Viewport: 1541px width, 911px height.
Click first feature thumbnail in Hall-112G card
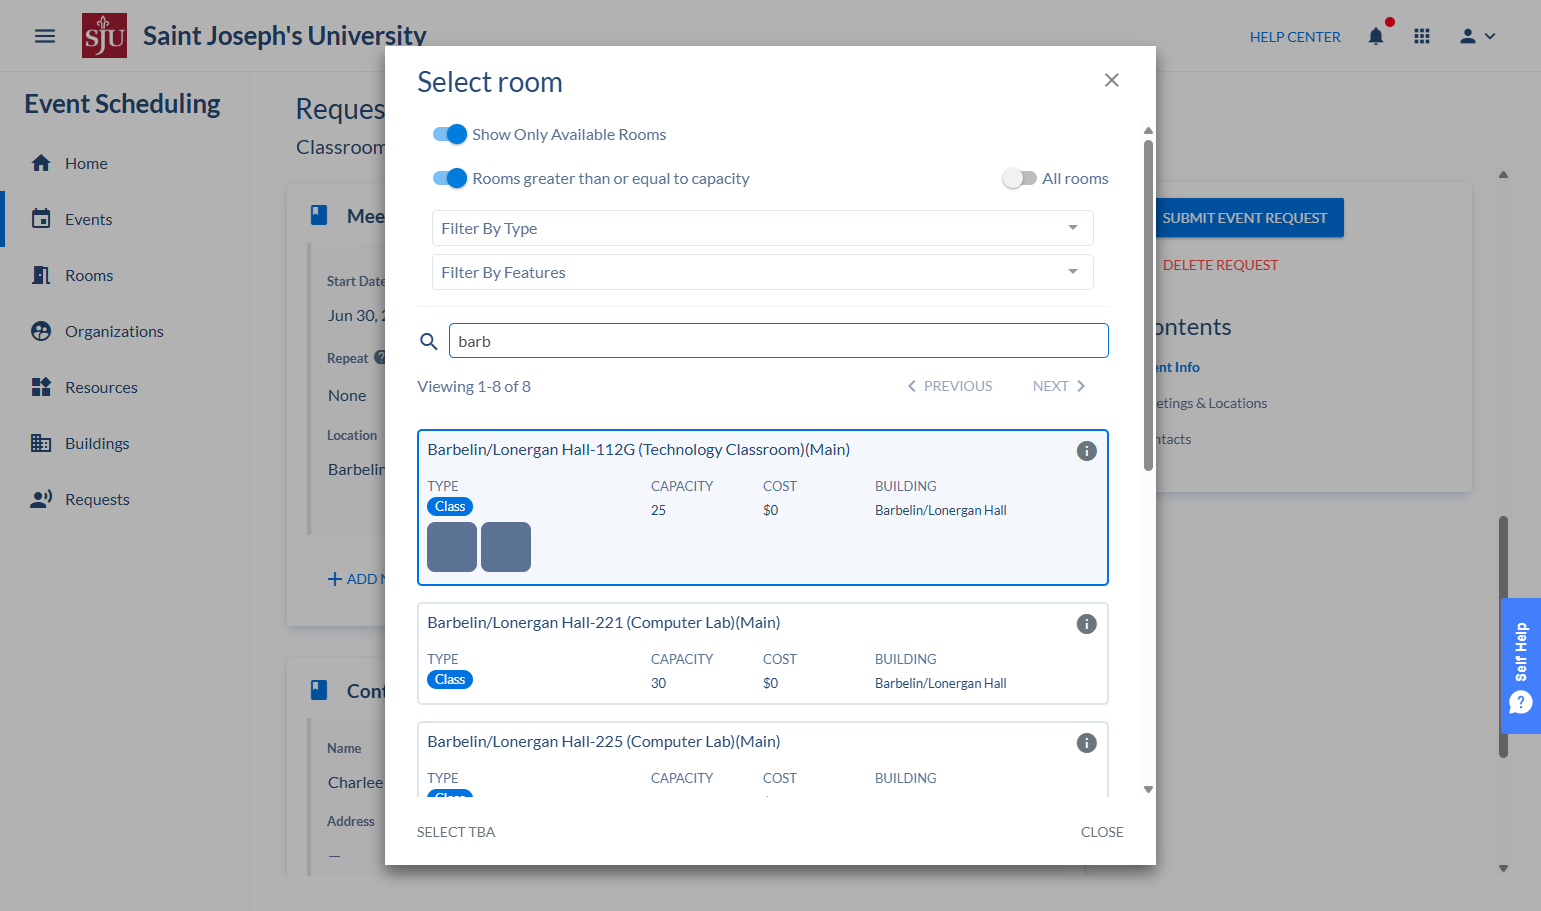[x=452, y=547]
